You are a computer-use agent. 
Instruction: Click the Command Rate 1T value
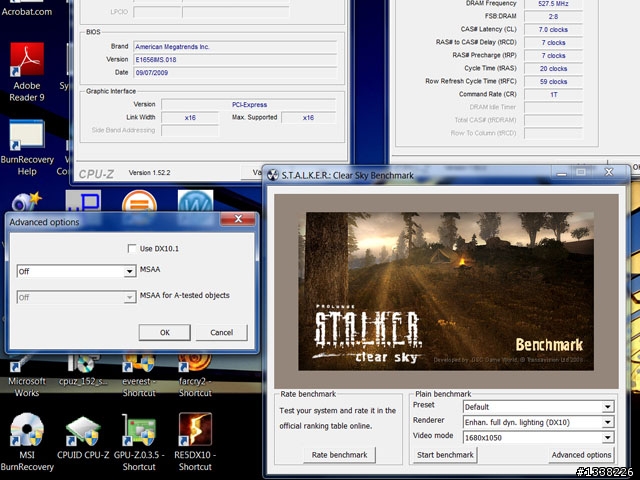pos(553,95)
